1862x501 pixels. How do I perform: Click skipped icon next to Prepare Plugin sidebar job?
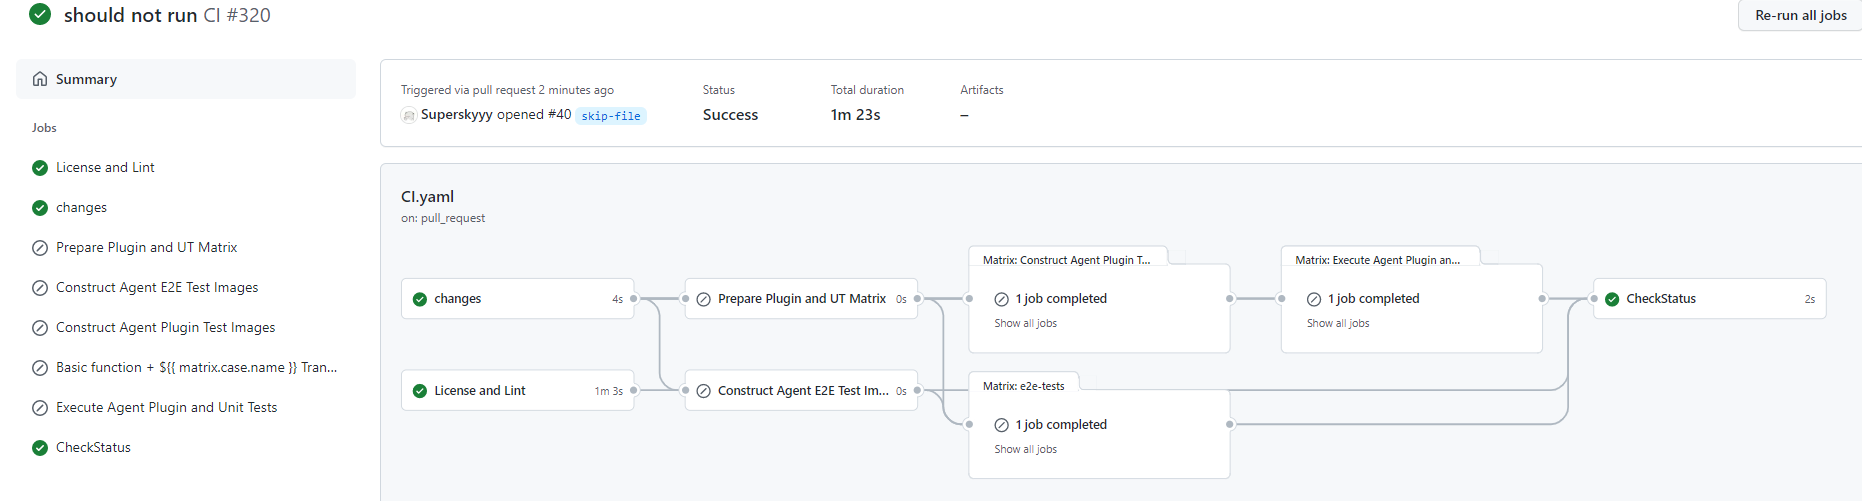(40, 248)
